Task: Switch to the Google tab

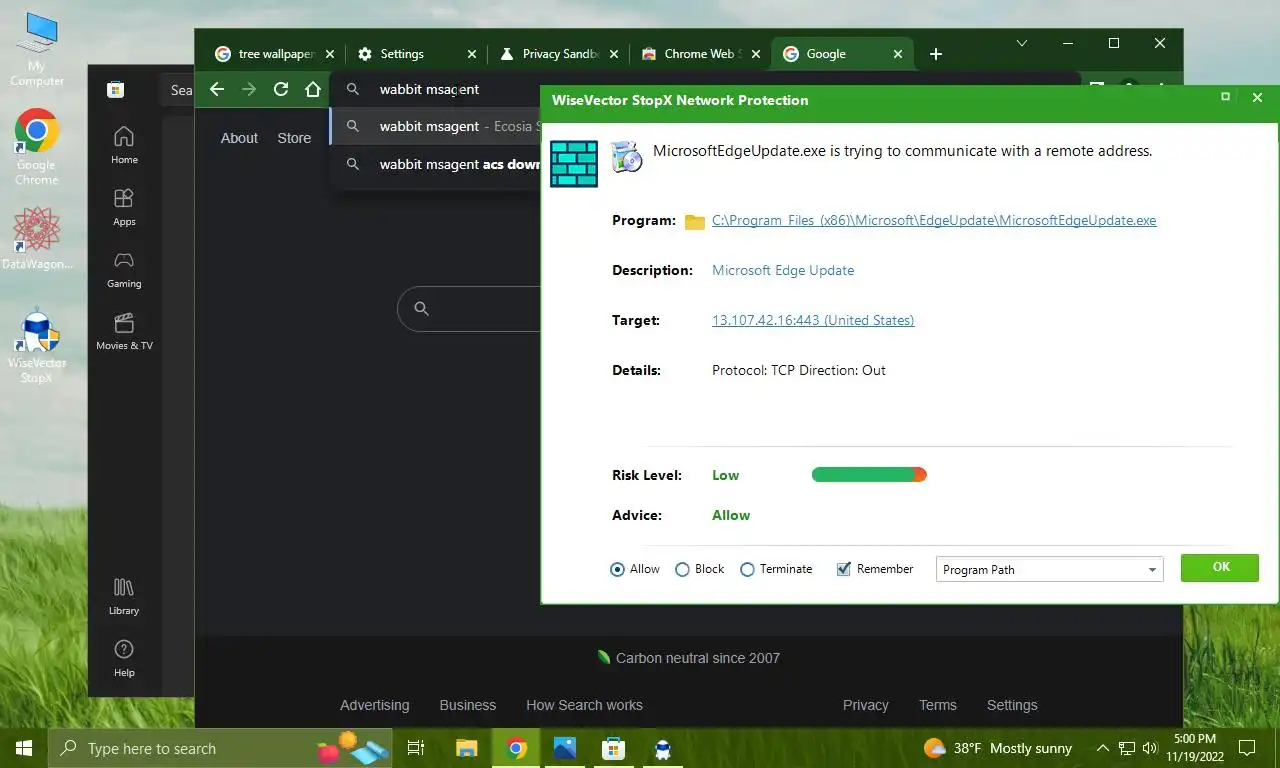Action: (843, 54)
